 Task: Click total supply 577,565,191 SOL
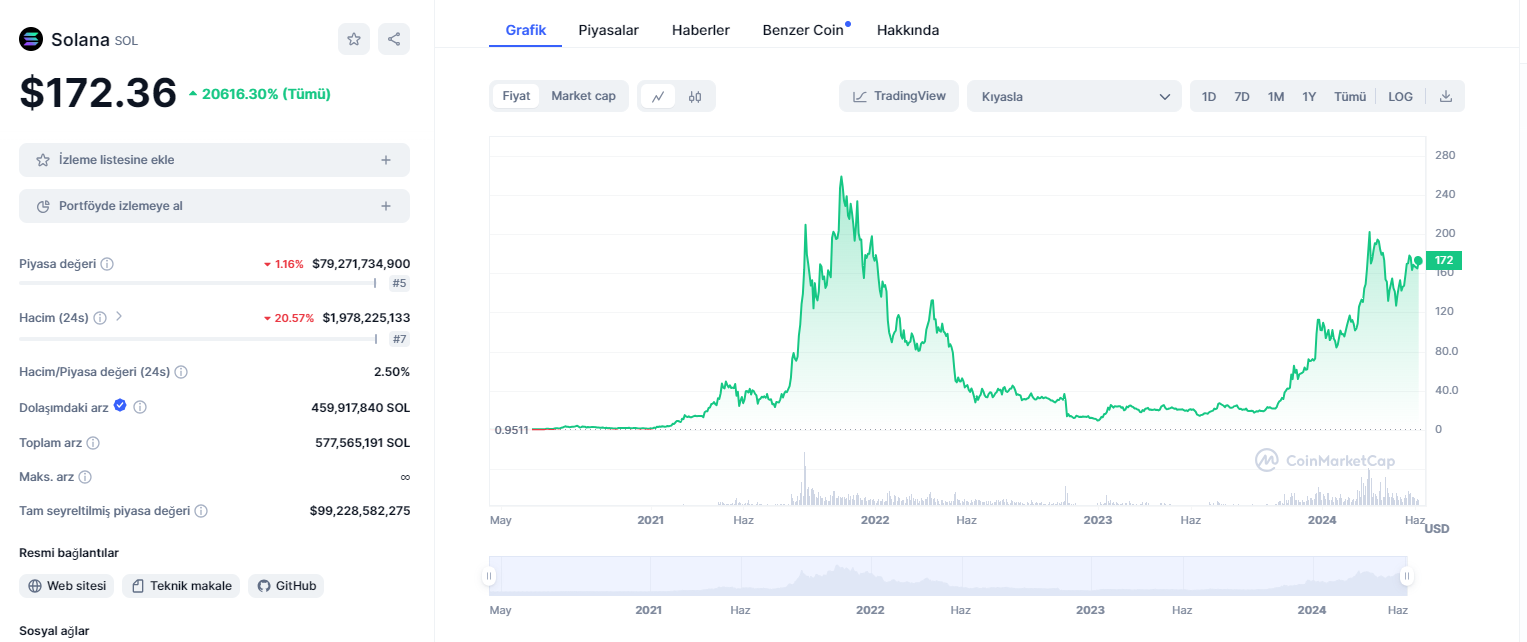coord(362,443)
